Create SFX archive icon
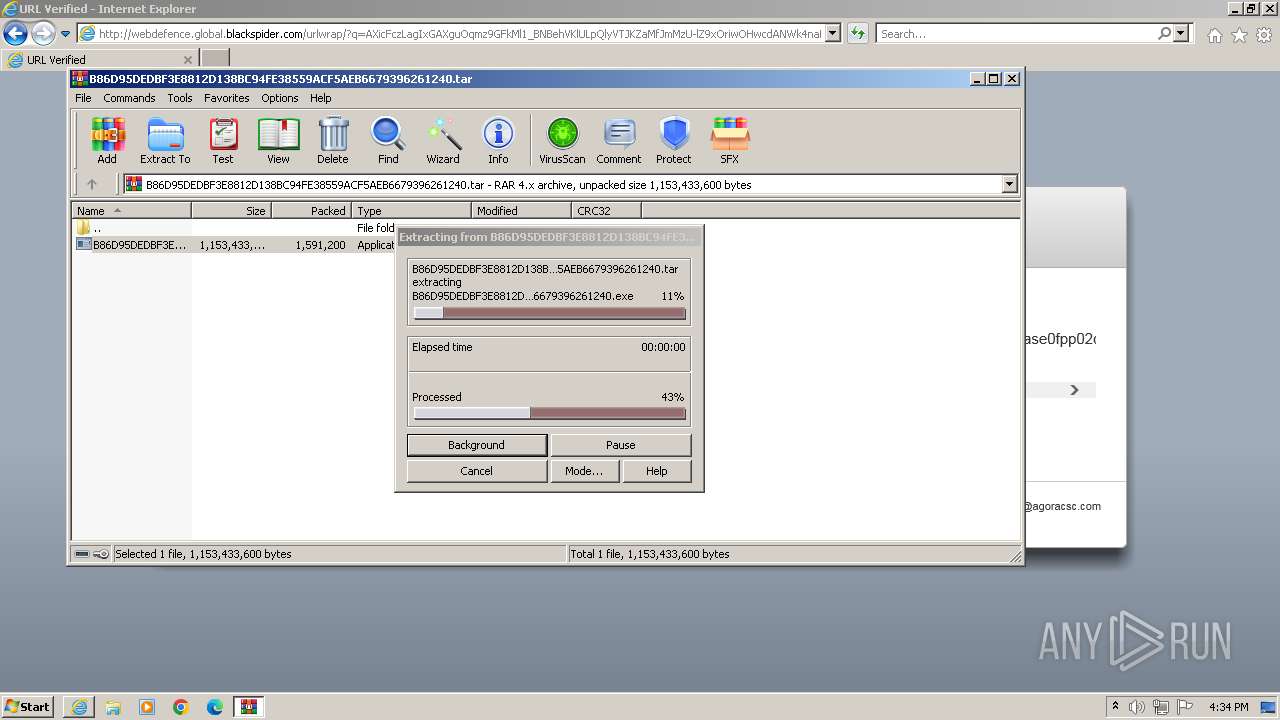 730,140
